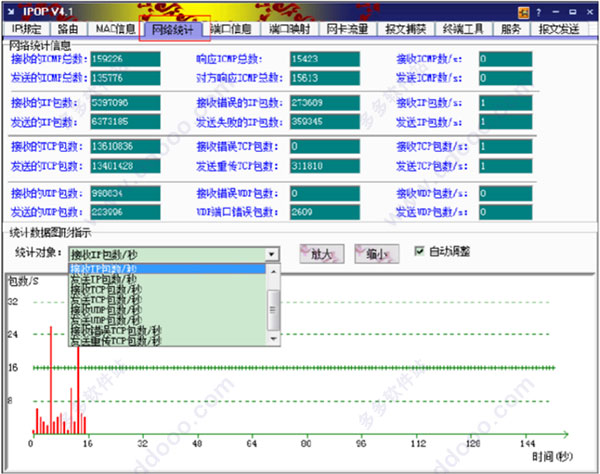Open help with the question mark icon
600x474 pixels.
point(538,12)
